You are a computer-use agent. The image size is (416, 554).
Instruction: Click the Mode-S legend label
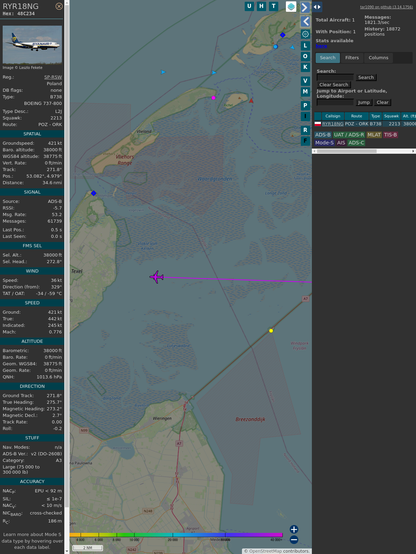[324, 143]
